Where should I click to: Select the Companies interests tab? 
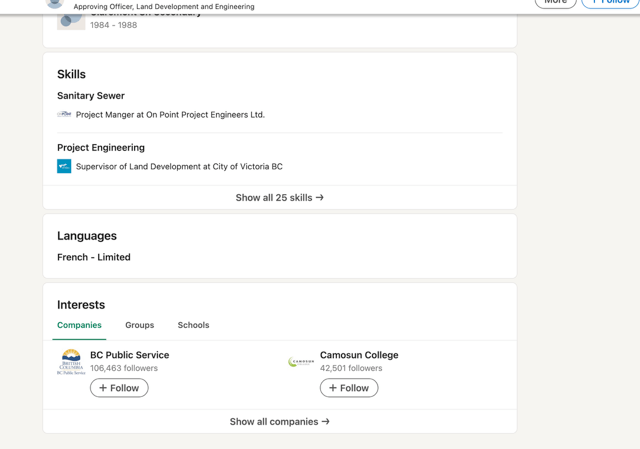tap(79, 325)
